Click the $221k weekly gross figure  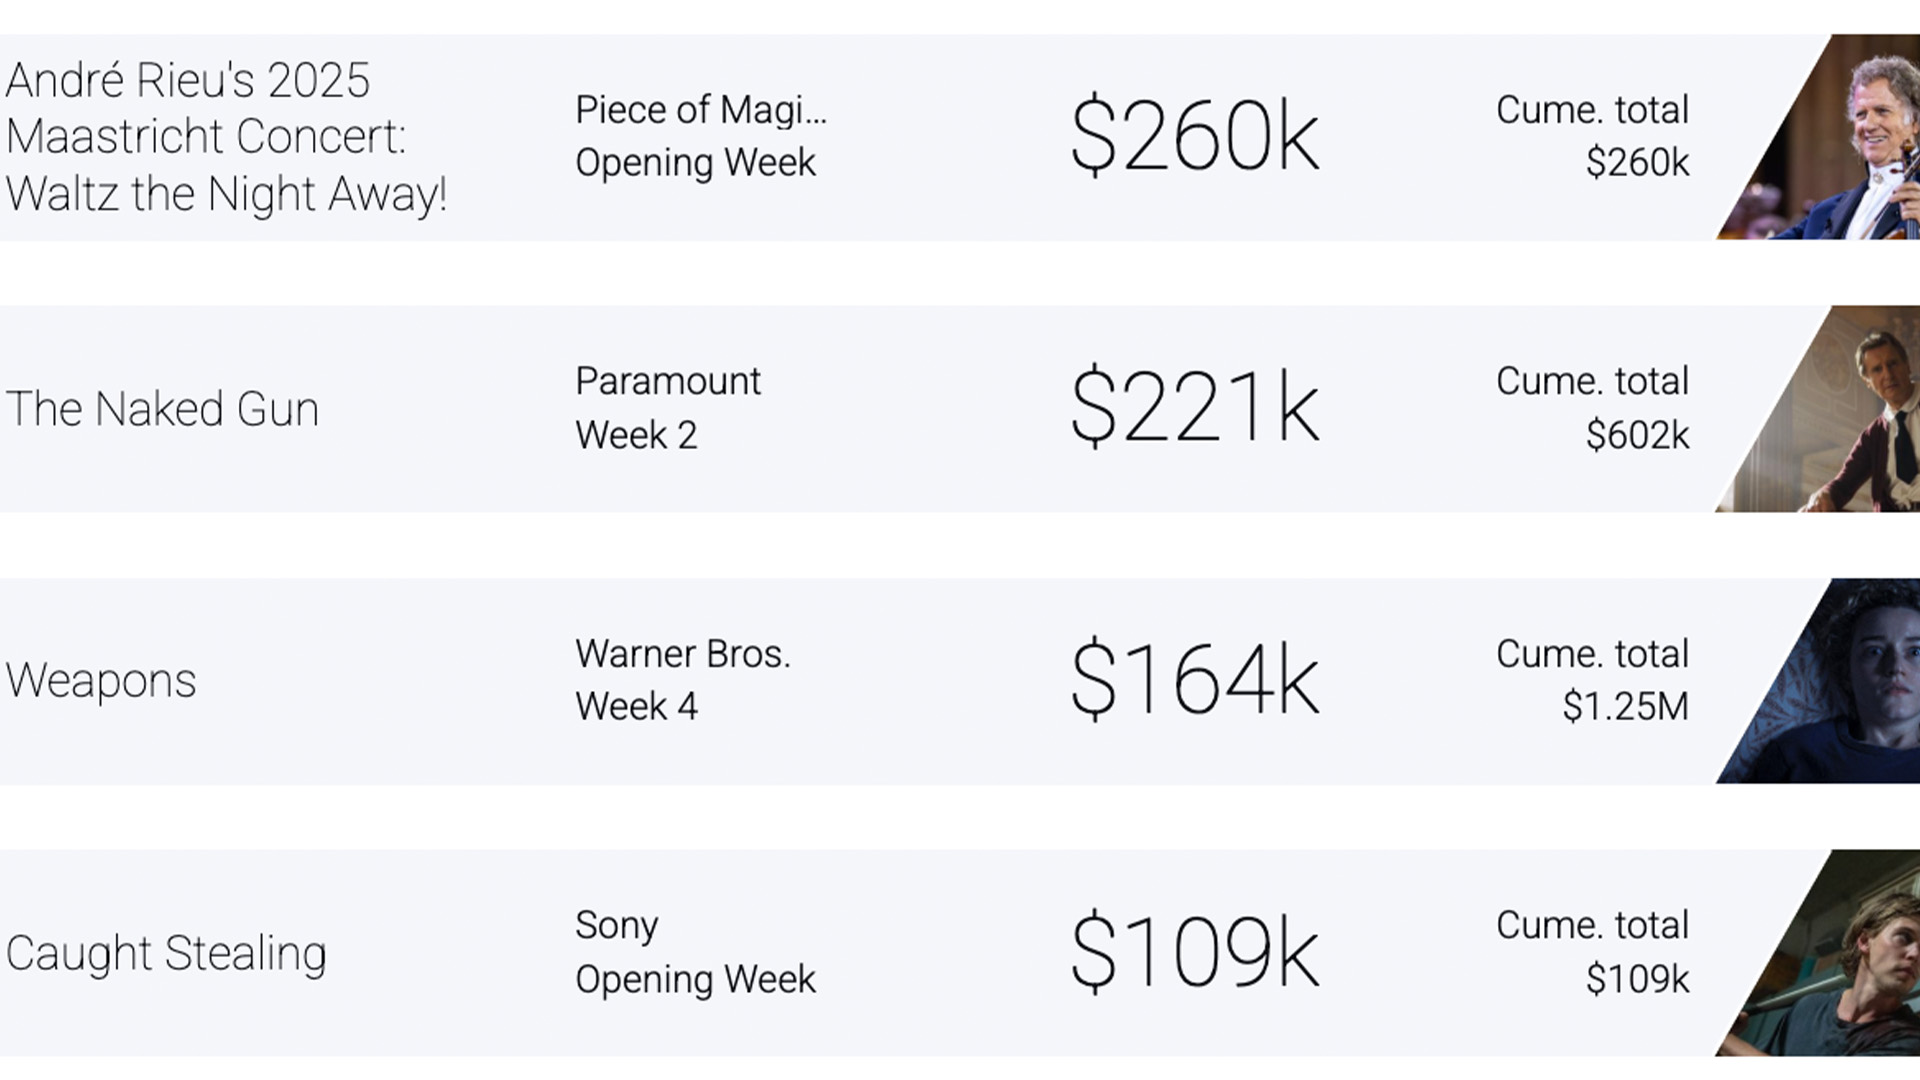tap(1195, 408)
